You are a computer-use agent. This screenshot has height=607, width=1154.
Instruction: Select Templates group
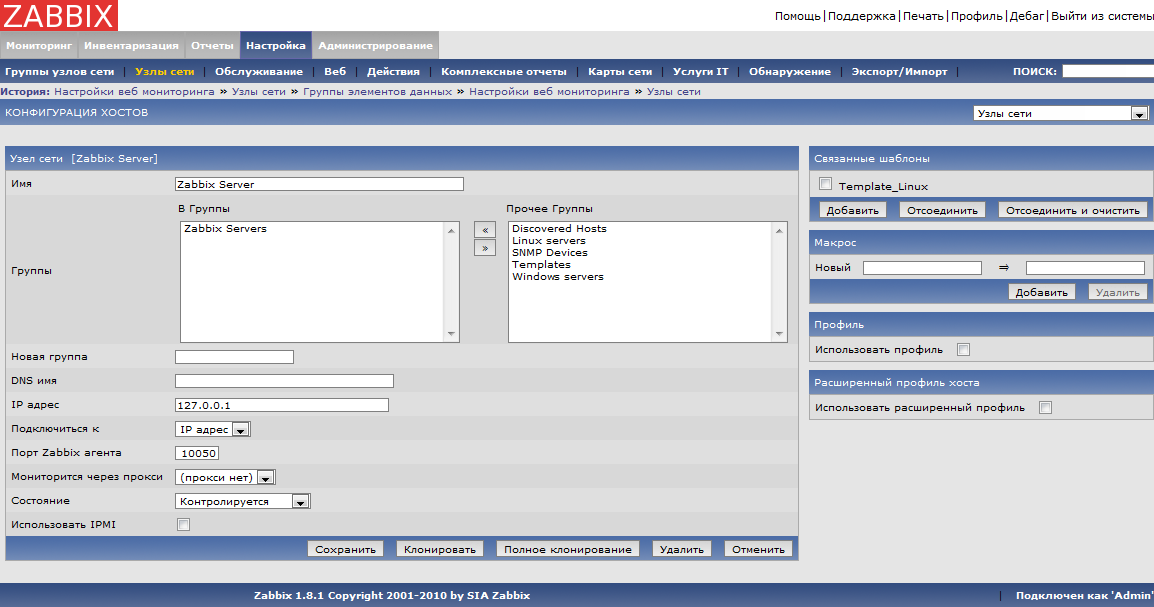coord(542,265)
